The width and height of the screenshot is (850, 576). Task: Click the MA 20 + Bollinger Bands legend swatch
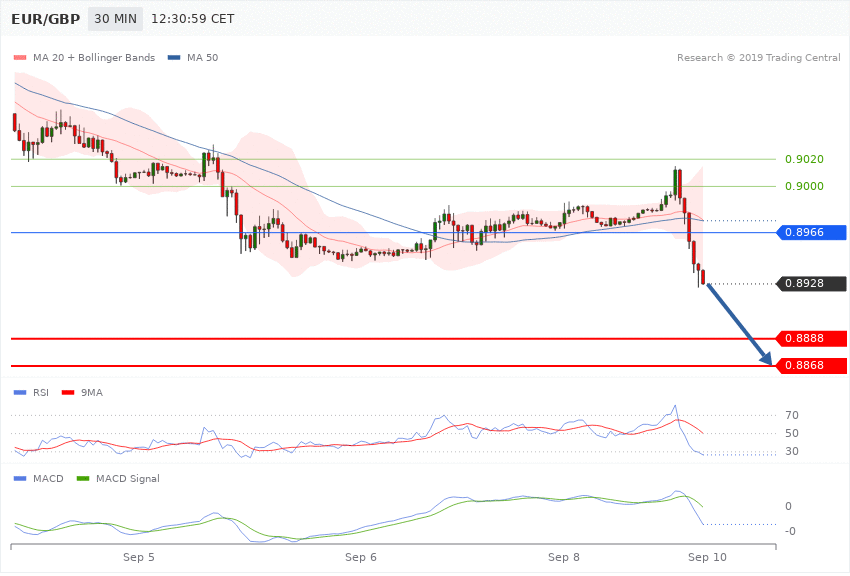click(x=20, y=57)
